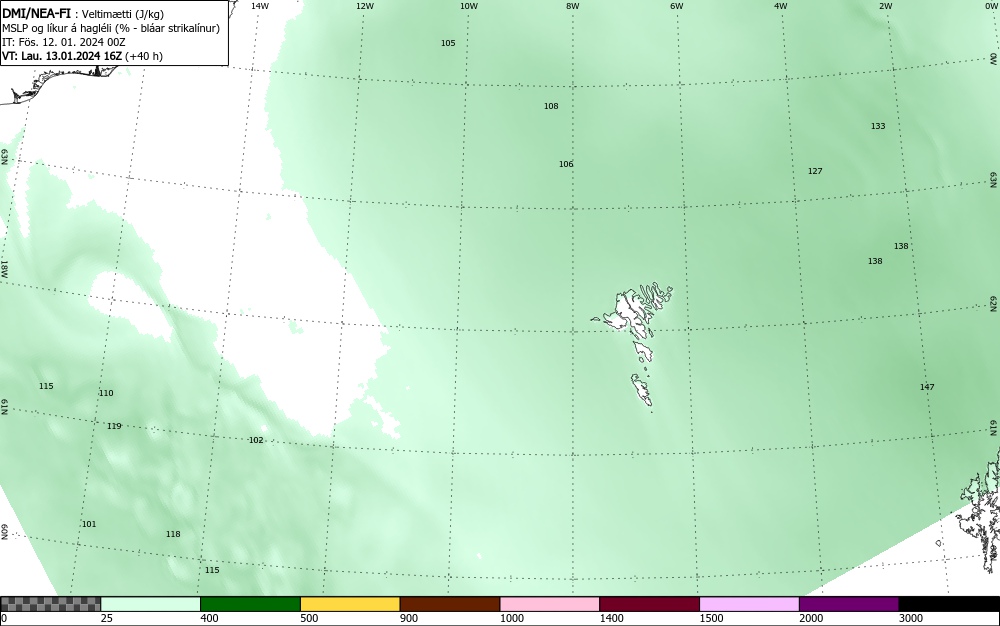Click the map value 147
Screen dimensions: 1000x626
[x=927, y=387]
